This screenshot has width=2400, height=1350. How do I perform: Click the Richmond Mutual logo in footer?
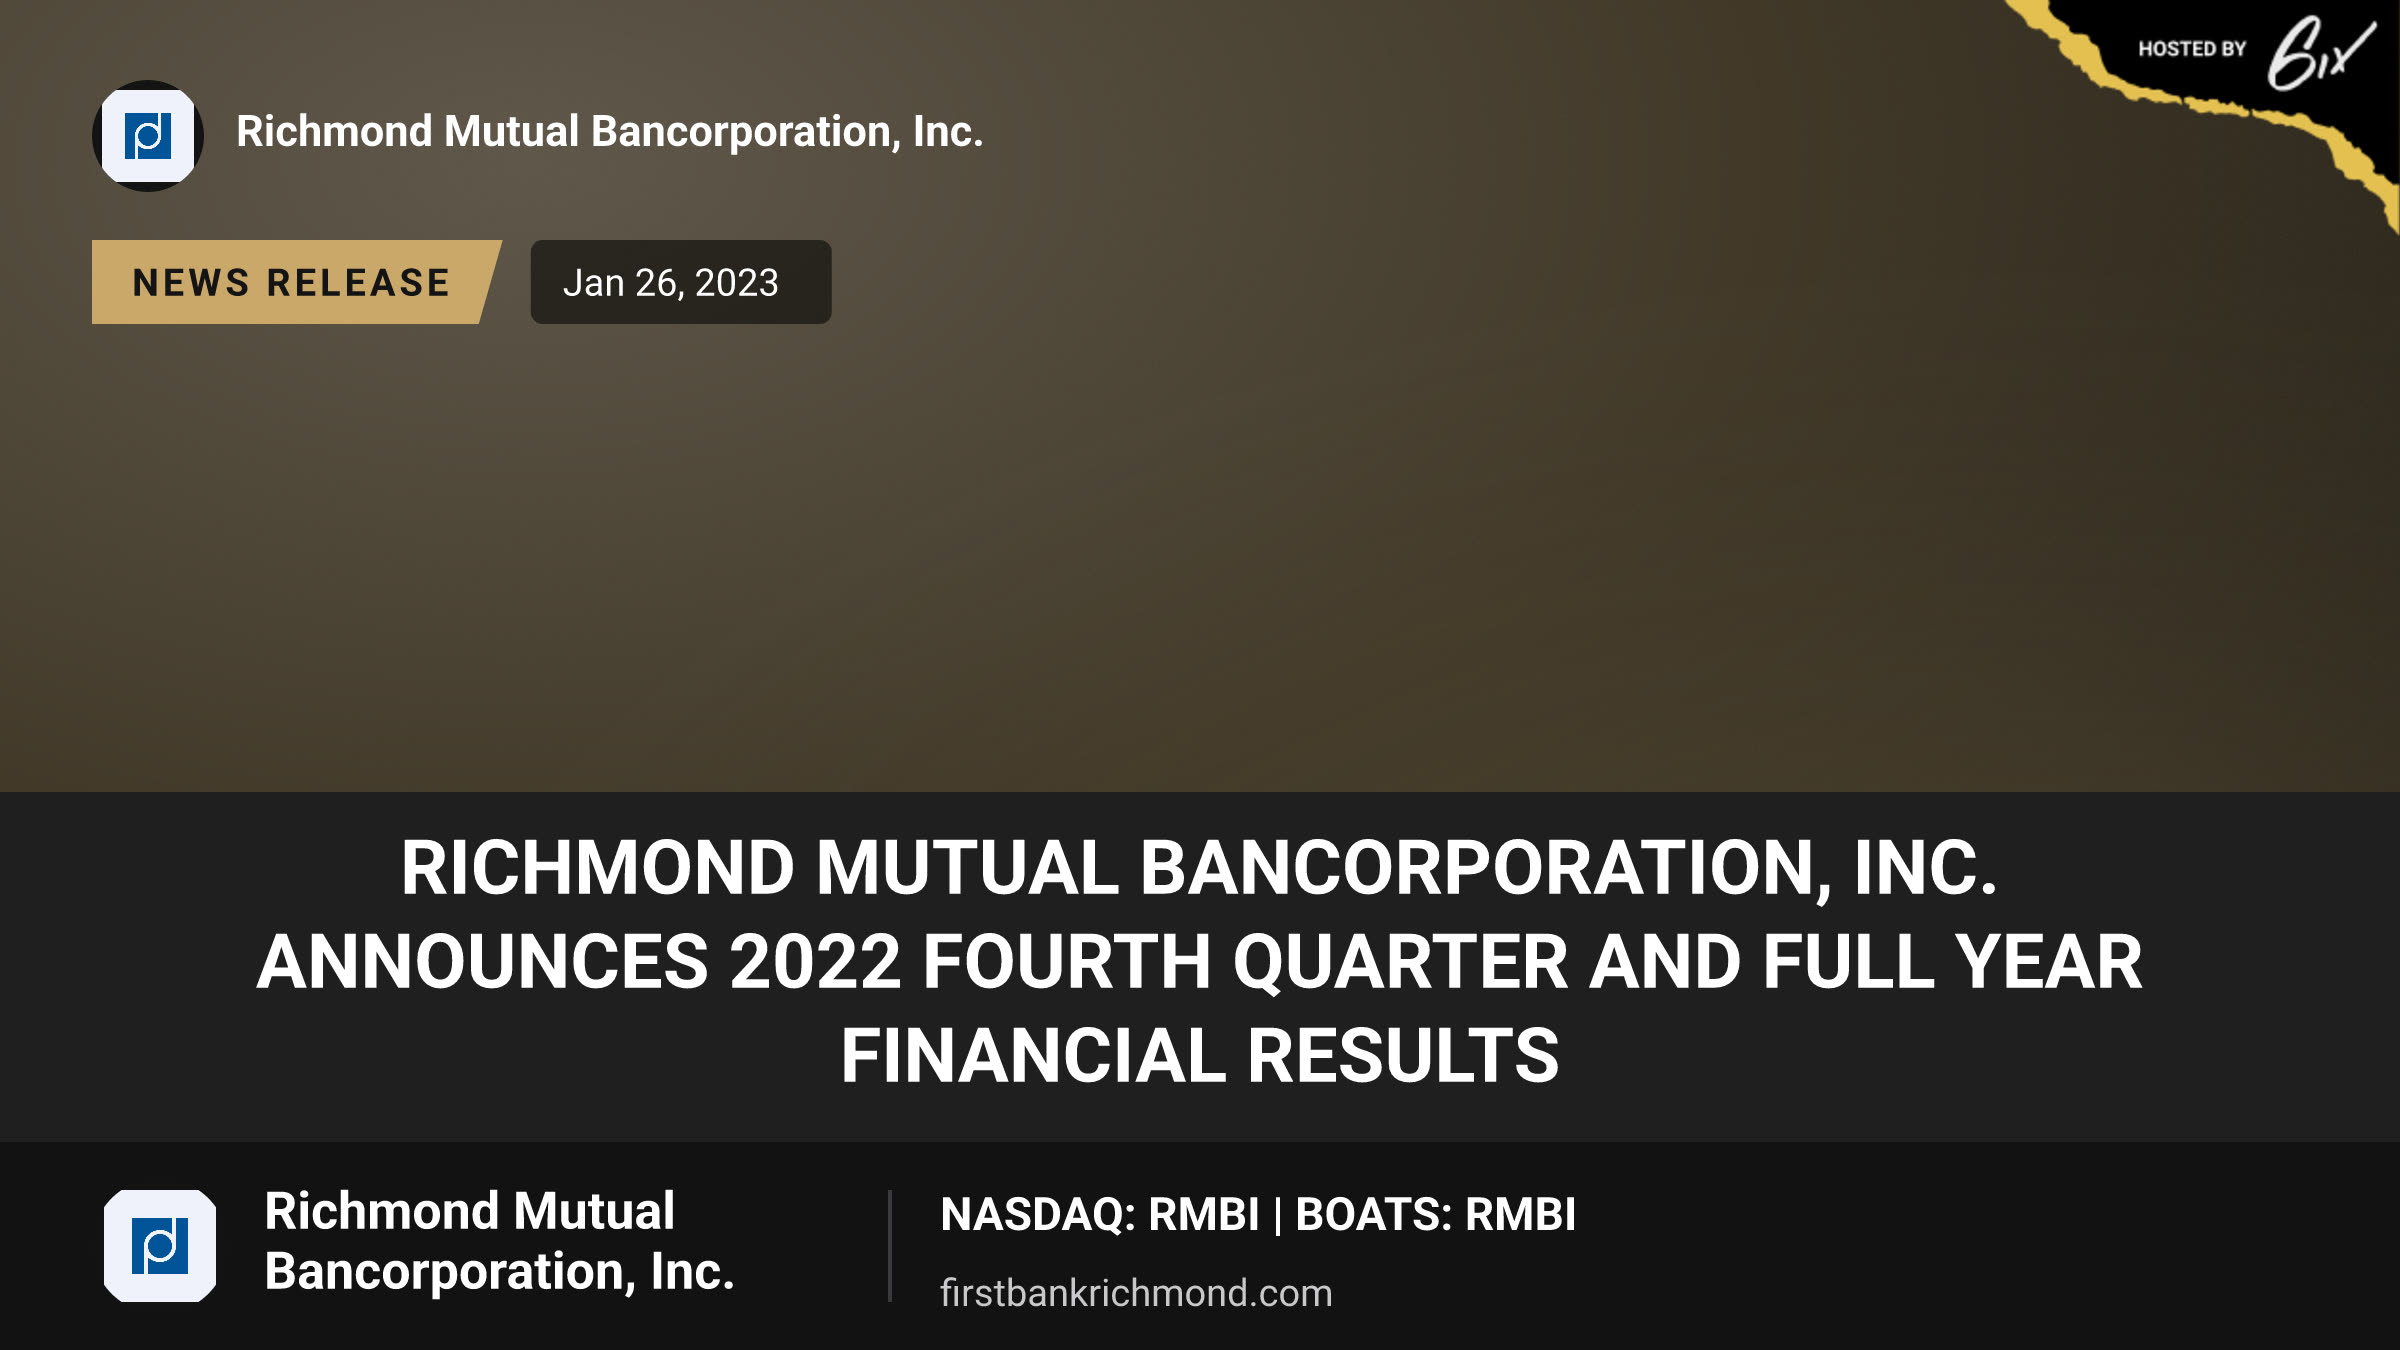[160, 1246]
